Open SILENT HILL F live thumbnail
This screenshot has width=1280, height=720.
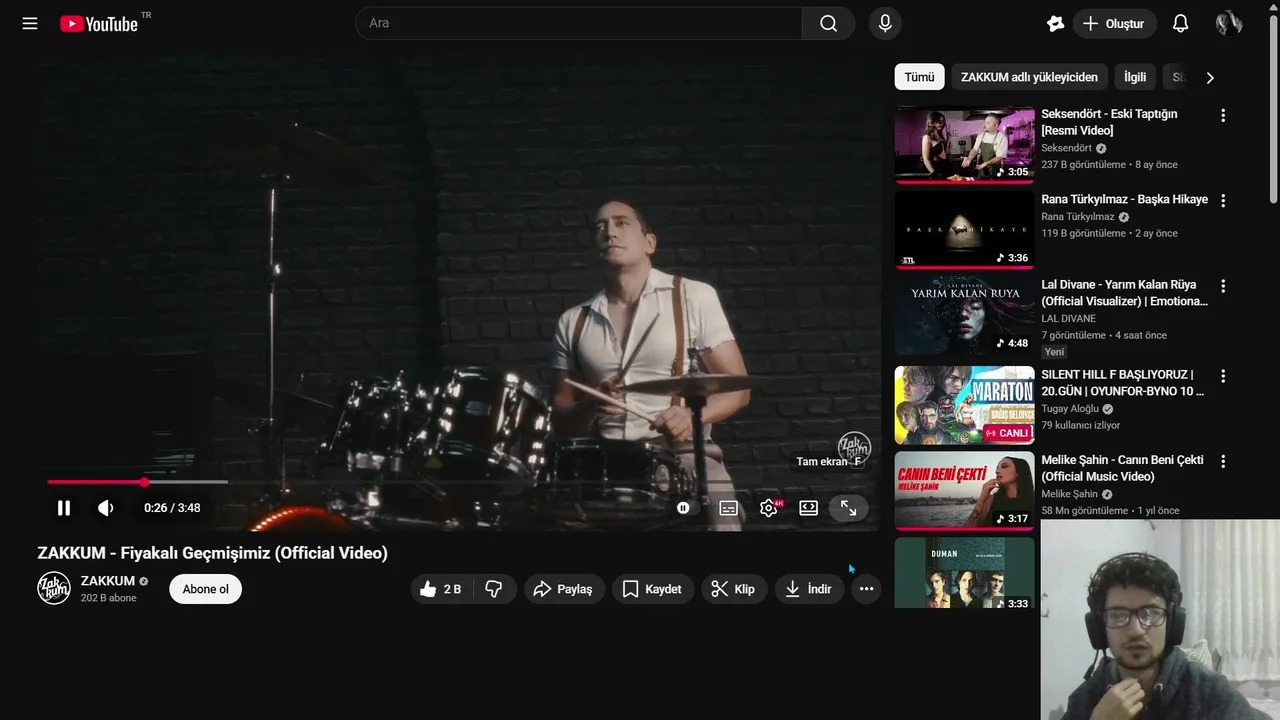tap(964, 405)
